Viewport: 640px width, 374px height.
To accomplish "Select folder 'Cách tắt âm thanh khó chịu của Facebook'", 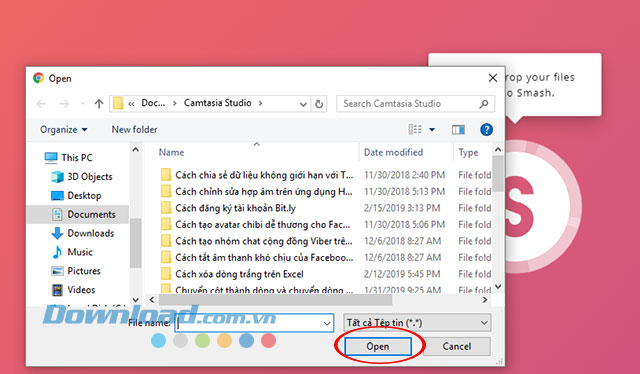I will click(264, 258).
